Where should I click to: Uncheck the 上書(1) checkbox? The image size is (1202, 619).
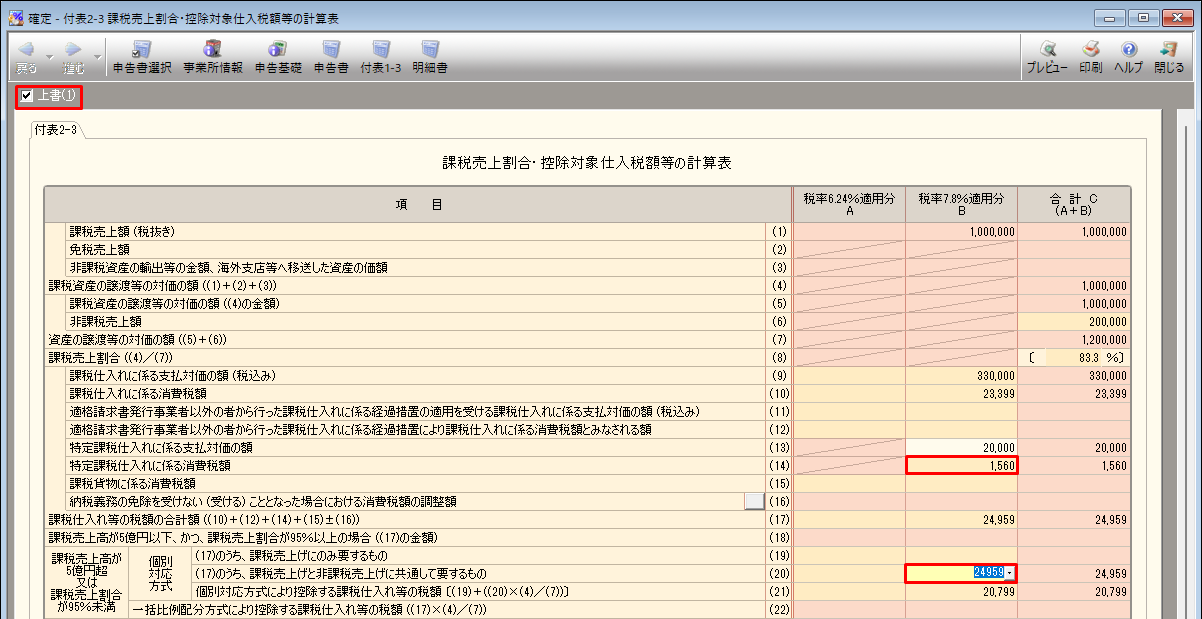click(27, 96)
